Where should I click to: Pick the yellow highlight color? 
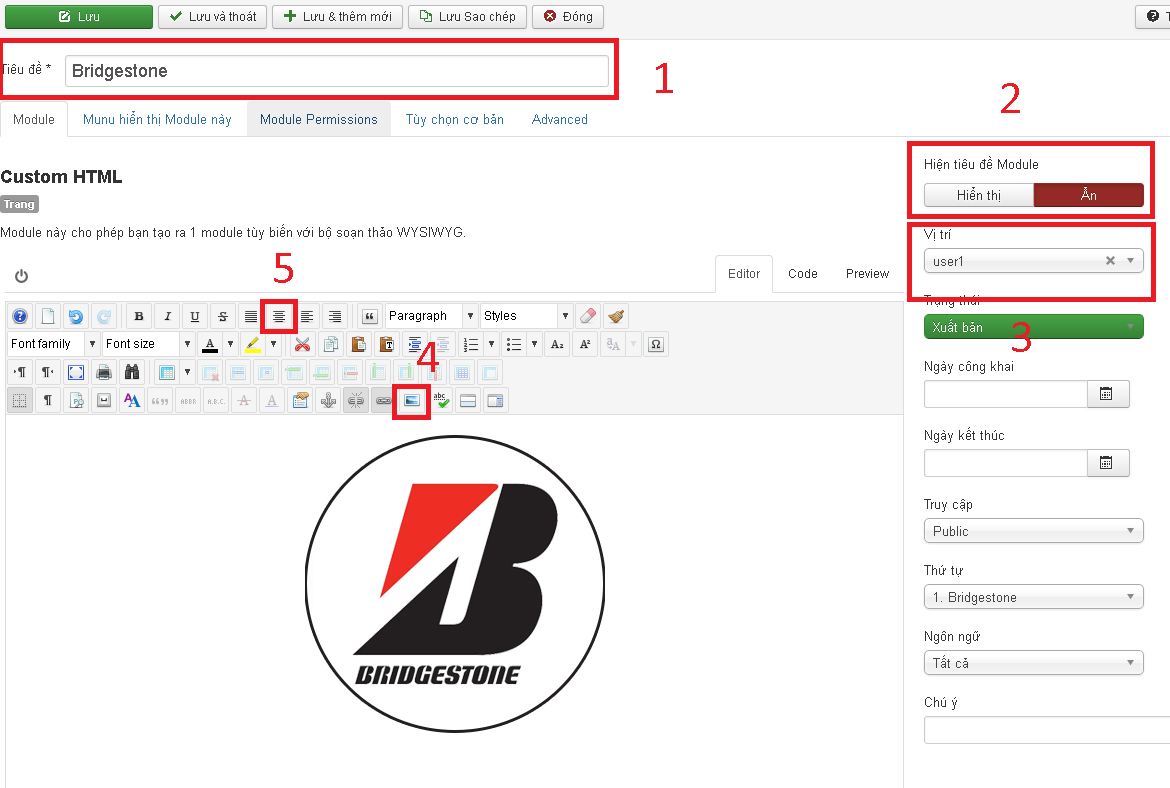pos(253,344)
